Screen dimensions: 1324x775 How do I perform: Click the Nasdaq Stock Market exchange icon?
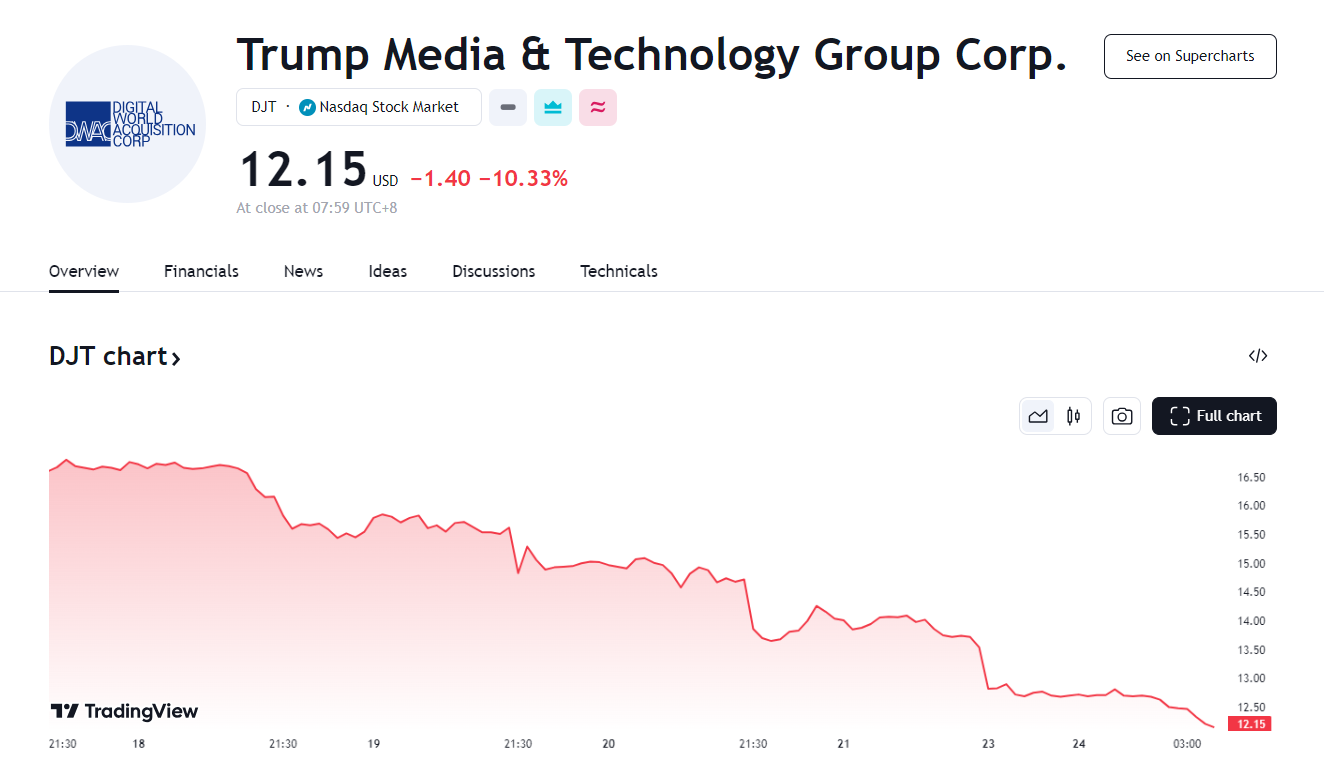307,107
